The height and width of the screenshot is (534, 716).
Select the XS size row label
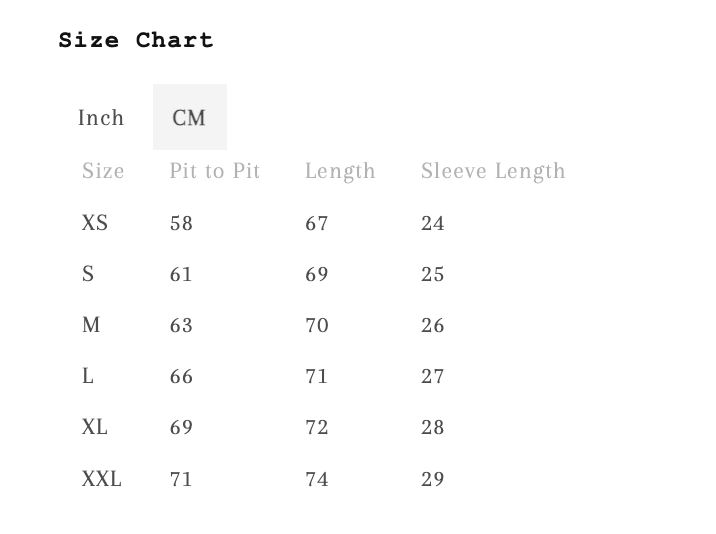(x=95, y=223)
